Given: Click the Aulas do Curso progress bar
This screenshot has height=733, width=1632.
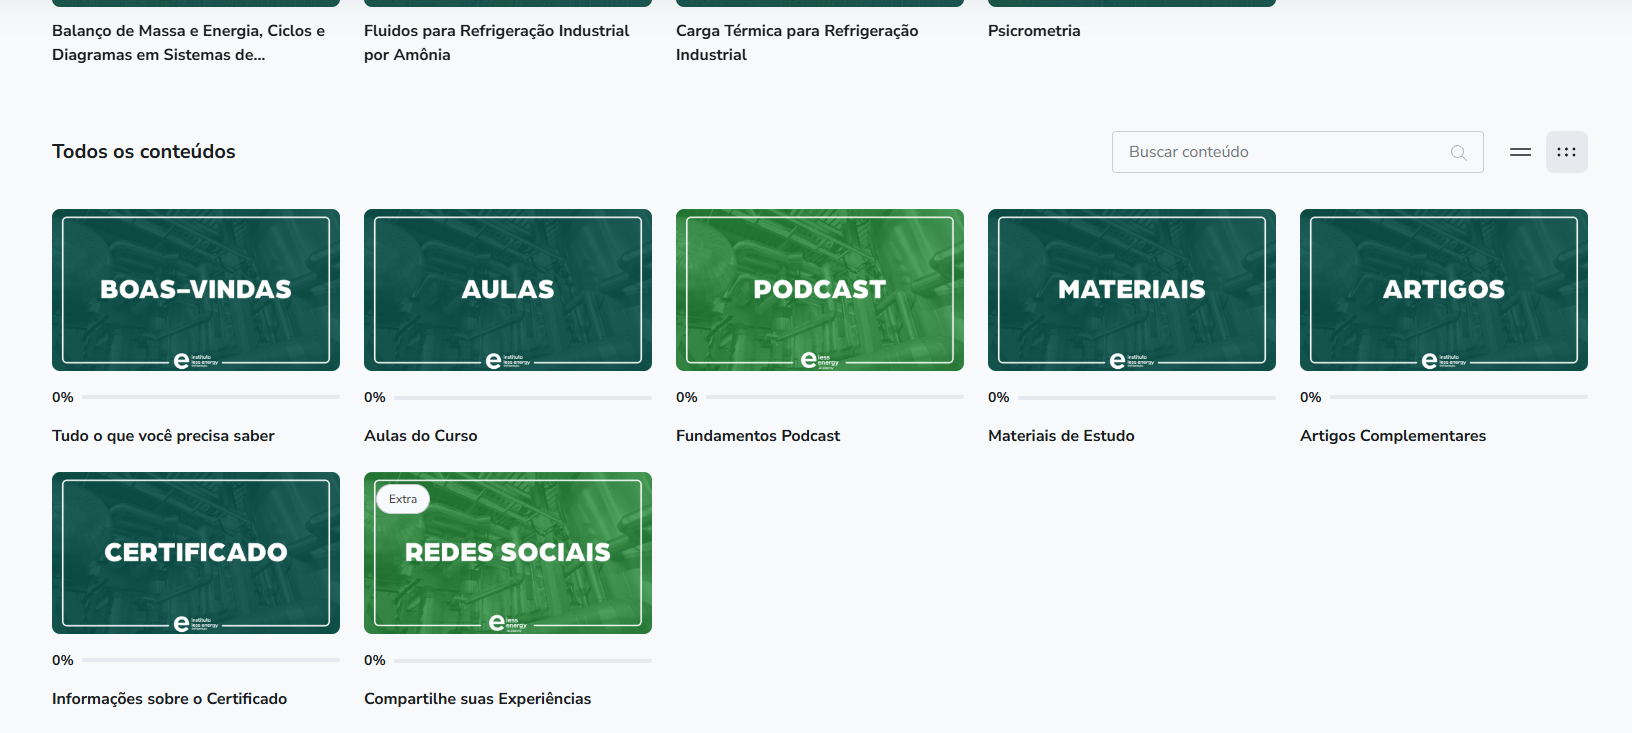Looking at the screenshot, I should tap(522, 398).
